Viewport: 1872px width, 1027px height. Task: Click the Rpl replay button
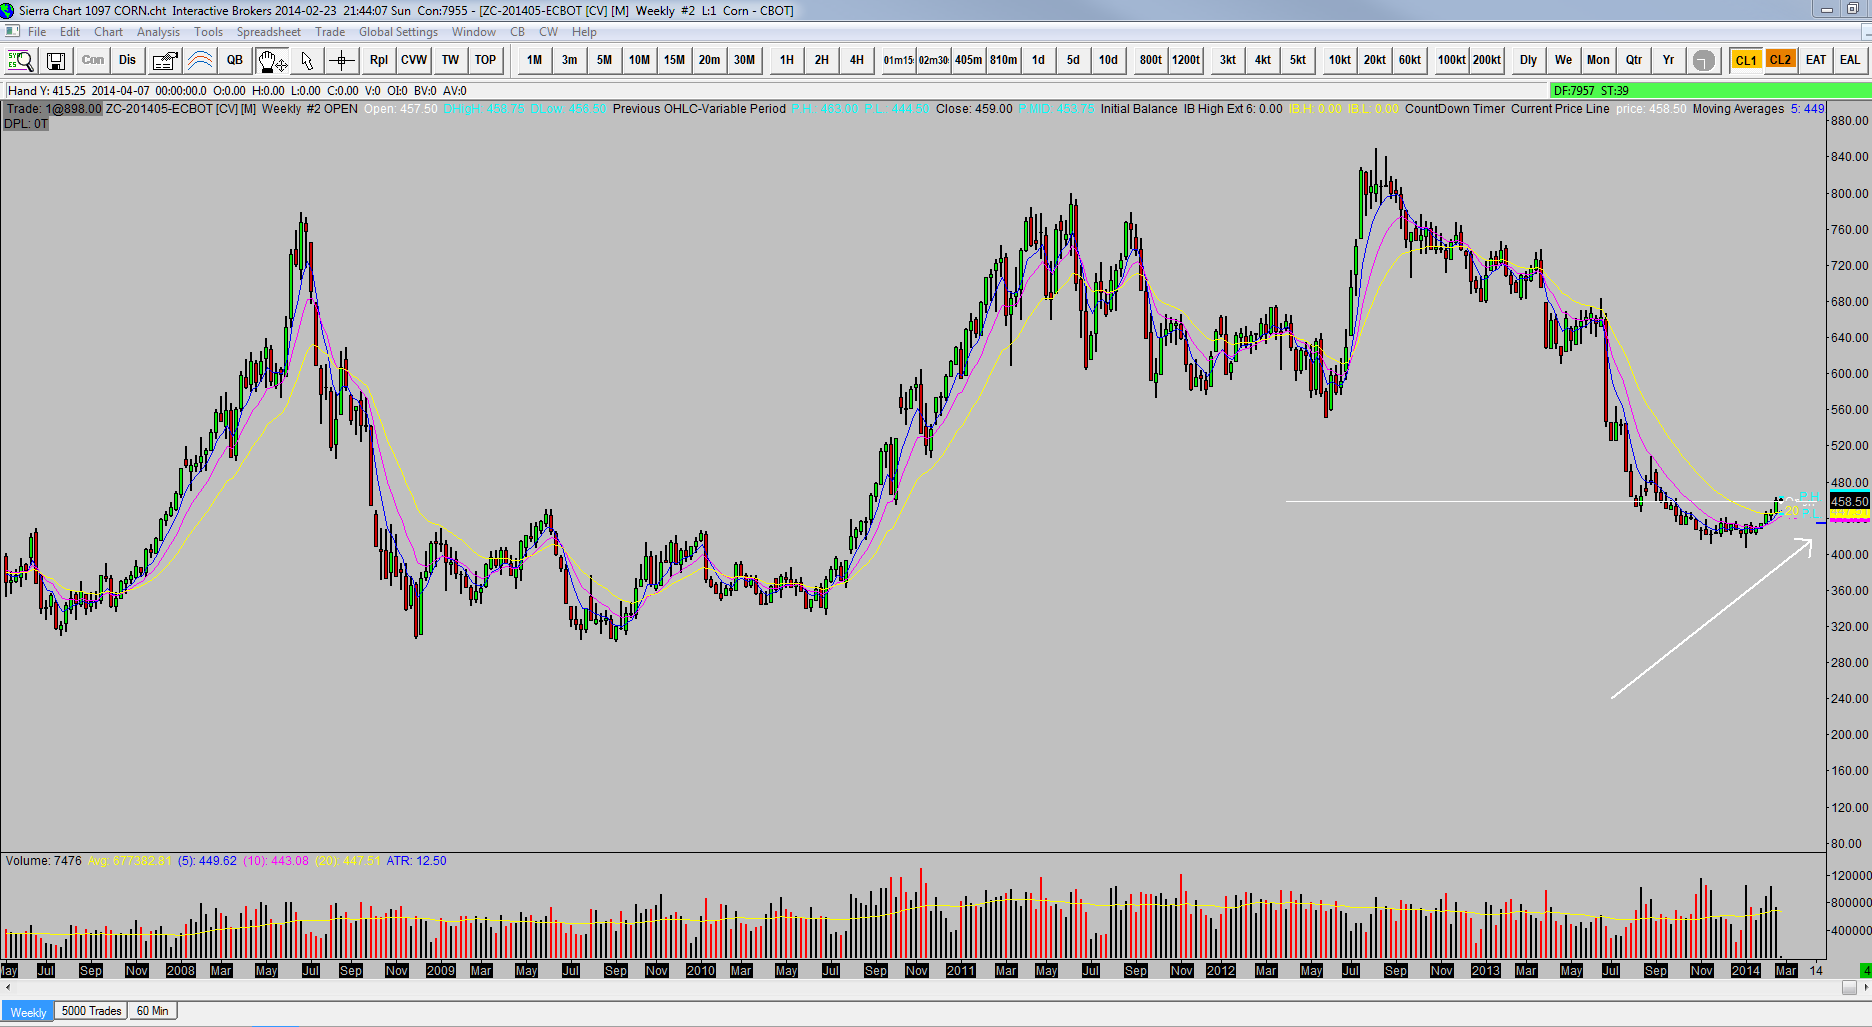(x=379, y=60)
